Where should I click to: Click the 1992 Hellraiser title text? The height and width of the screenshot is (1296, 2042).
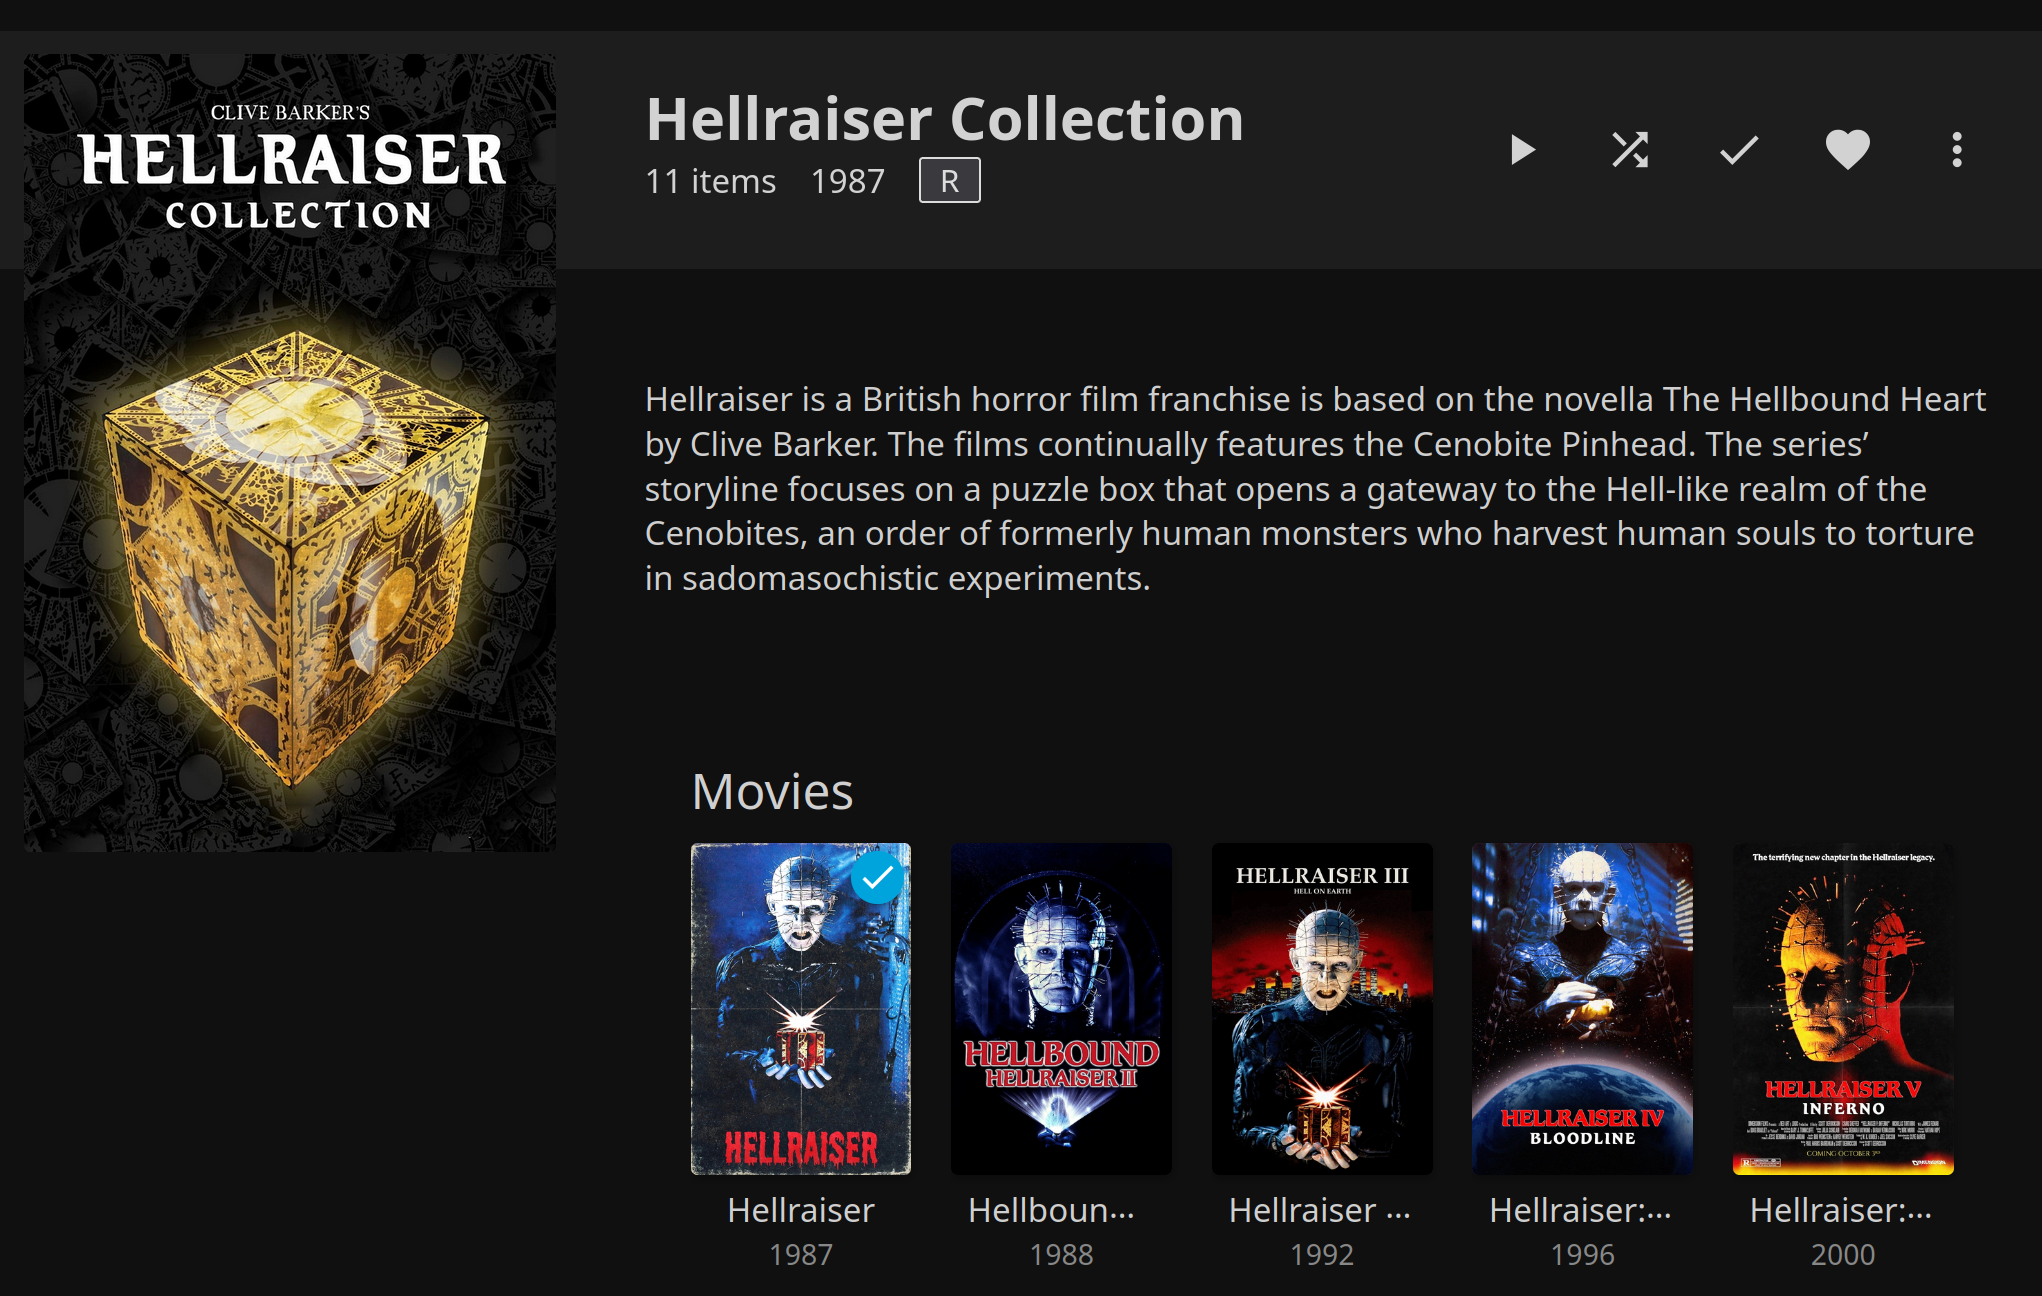coord(1320,1210)
